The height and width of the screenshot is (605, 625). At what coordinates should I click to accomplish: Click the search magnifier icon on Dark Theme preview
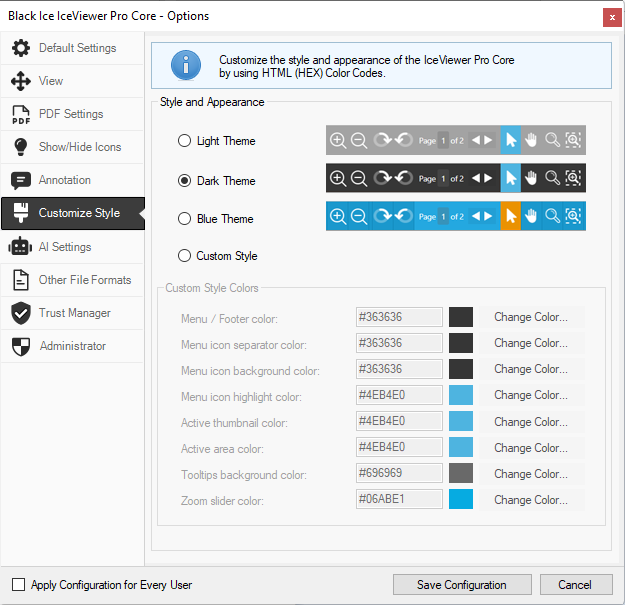pyautogui.click(x=552, y=178)
